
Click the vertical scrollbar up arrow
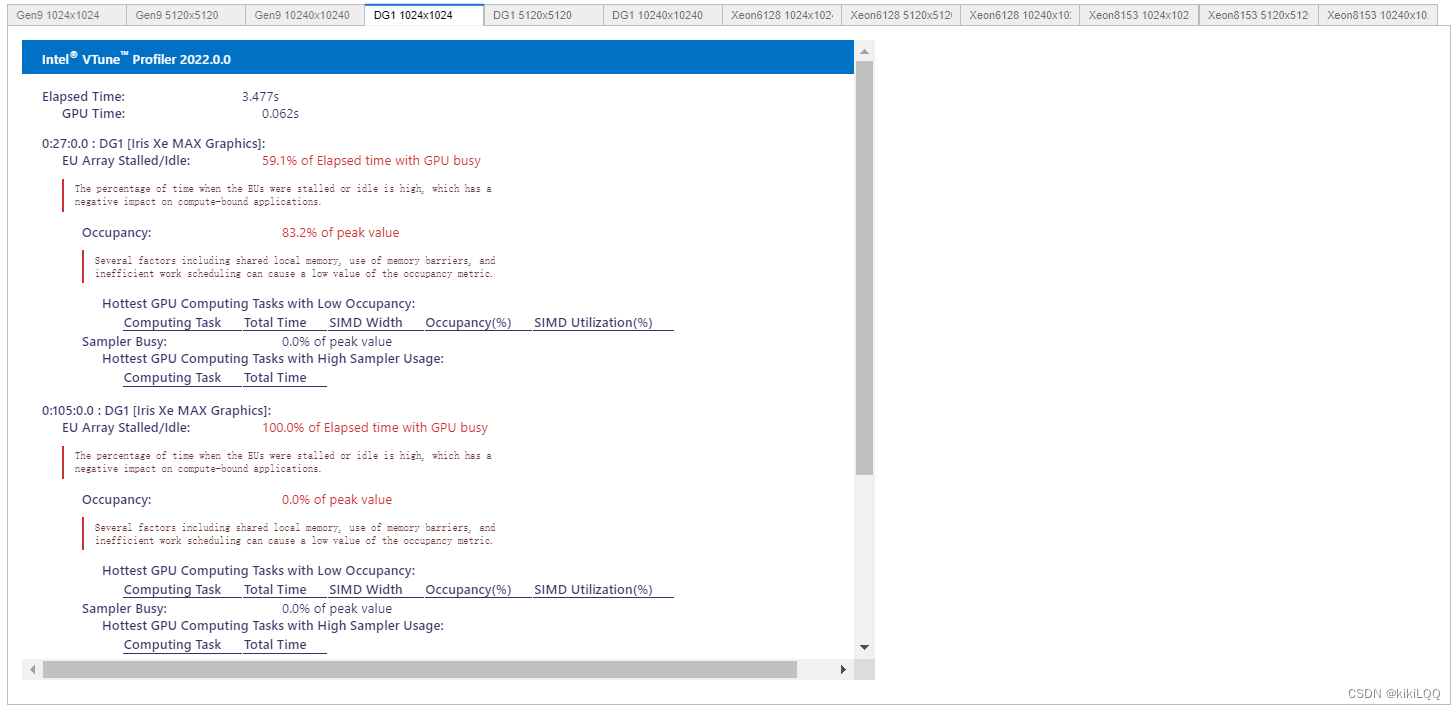click(x=865, y=49)
